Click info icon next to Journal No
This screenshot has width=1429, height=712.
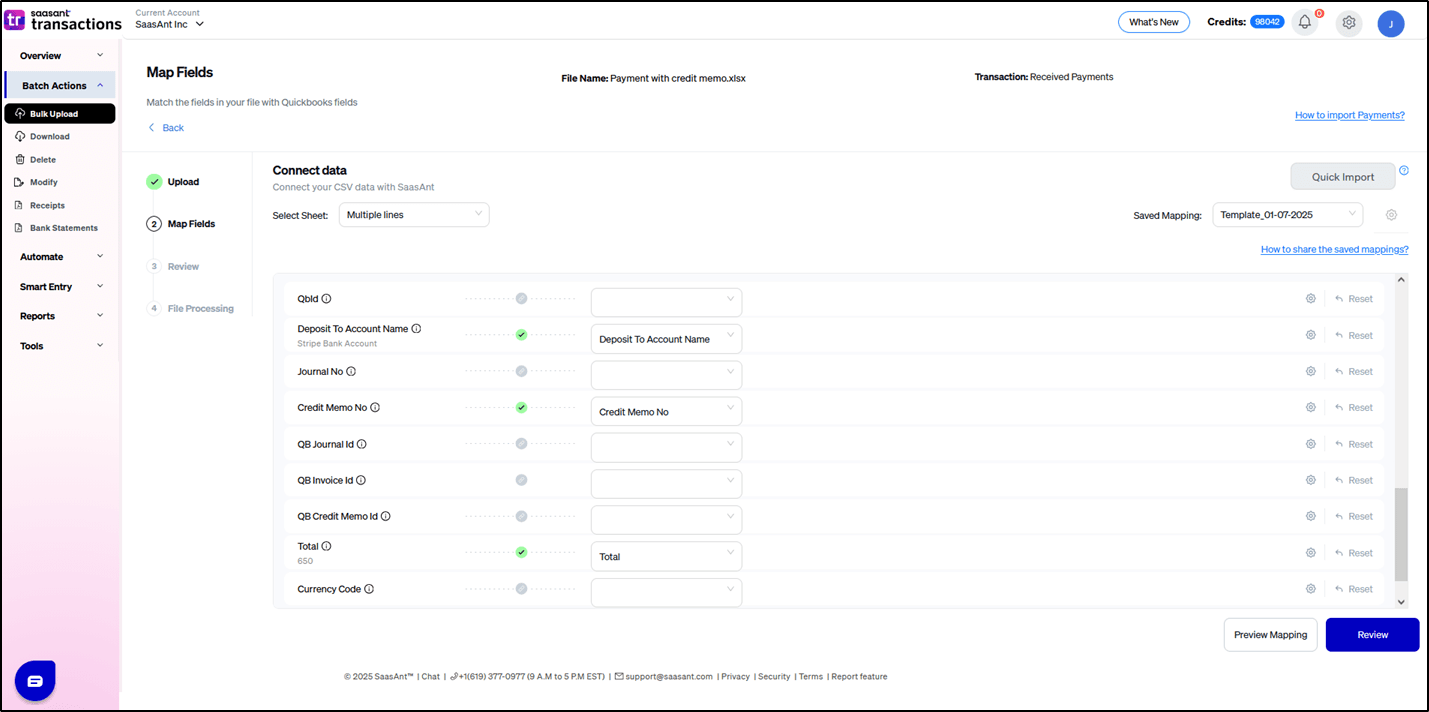(351, 372)
